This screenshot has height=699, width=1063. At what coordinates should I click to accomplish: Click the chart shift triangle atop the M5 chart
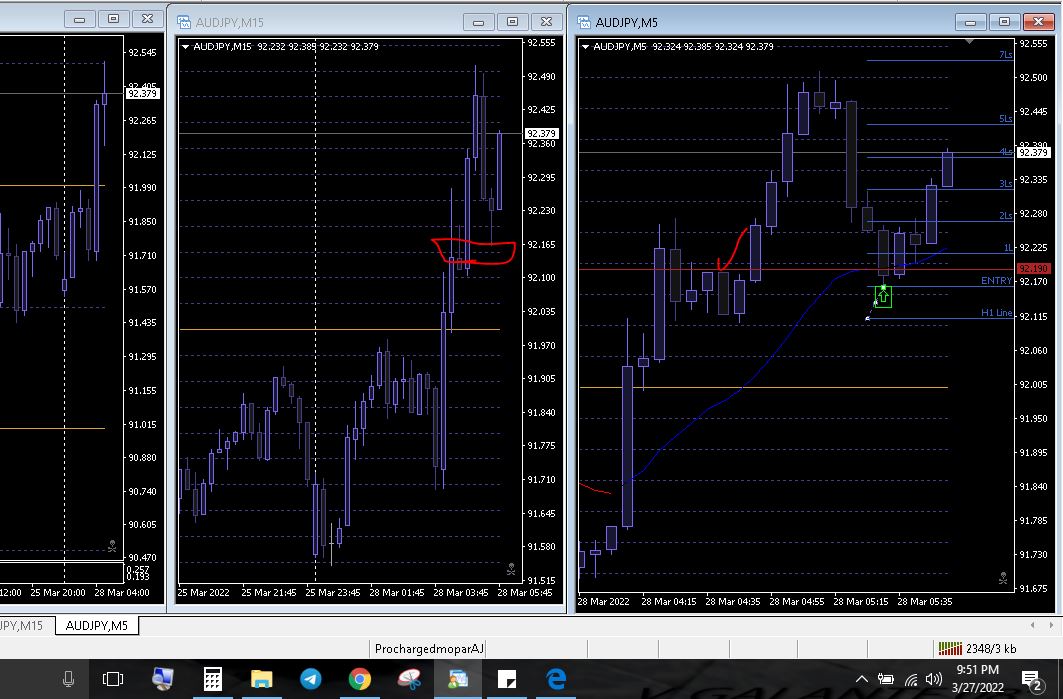(969, 42)
